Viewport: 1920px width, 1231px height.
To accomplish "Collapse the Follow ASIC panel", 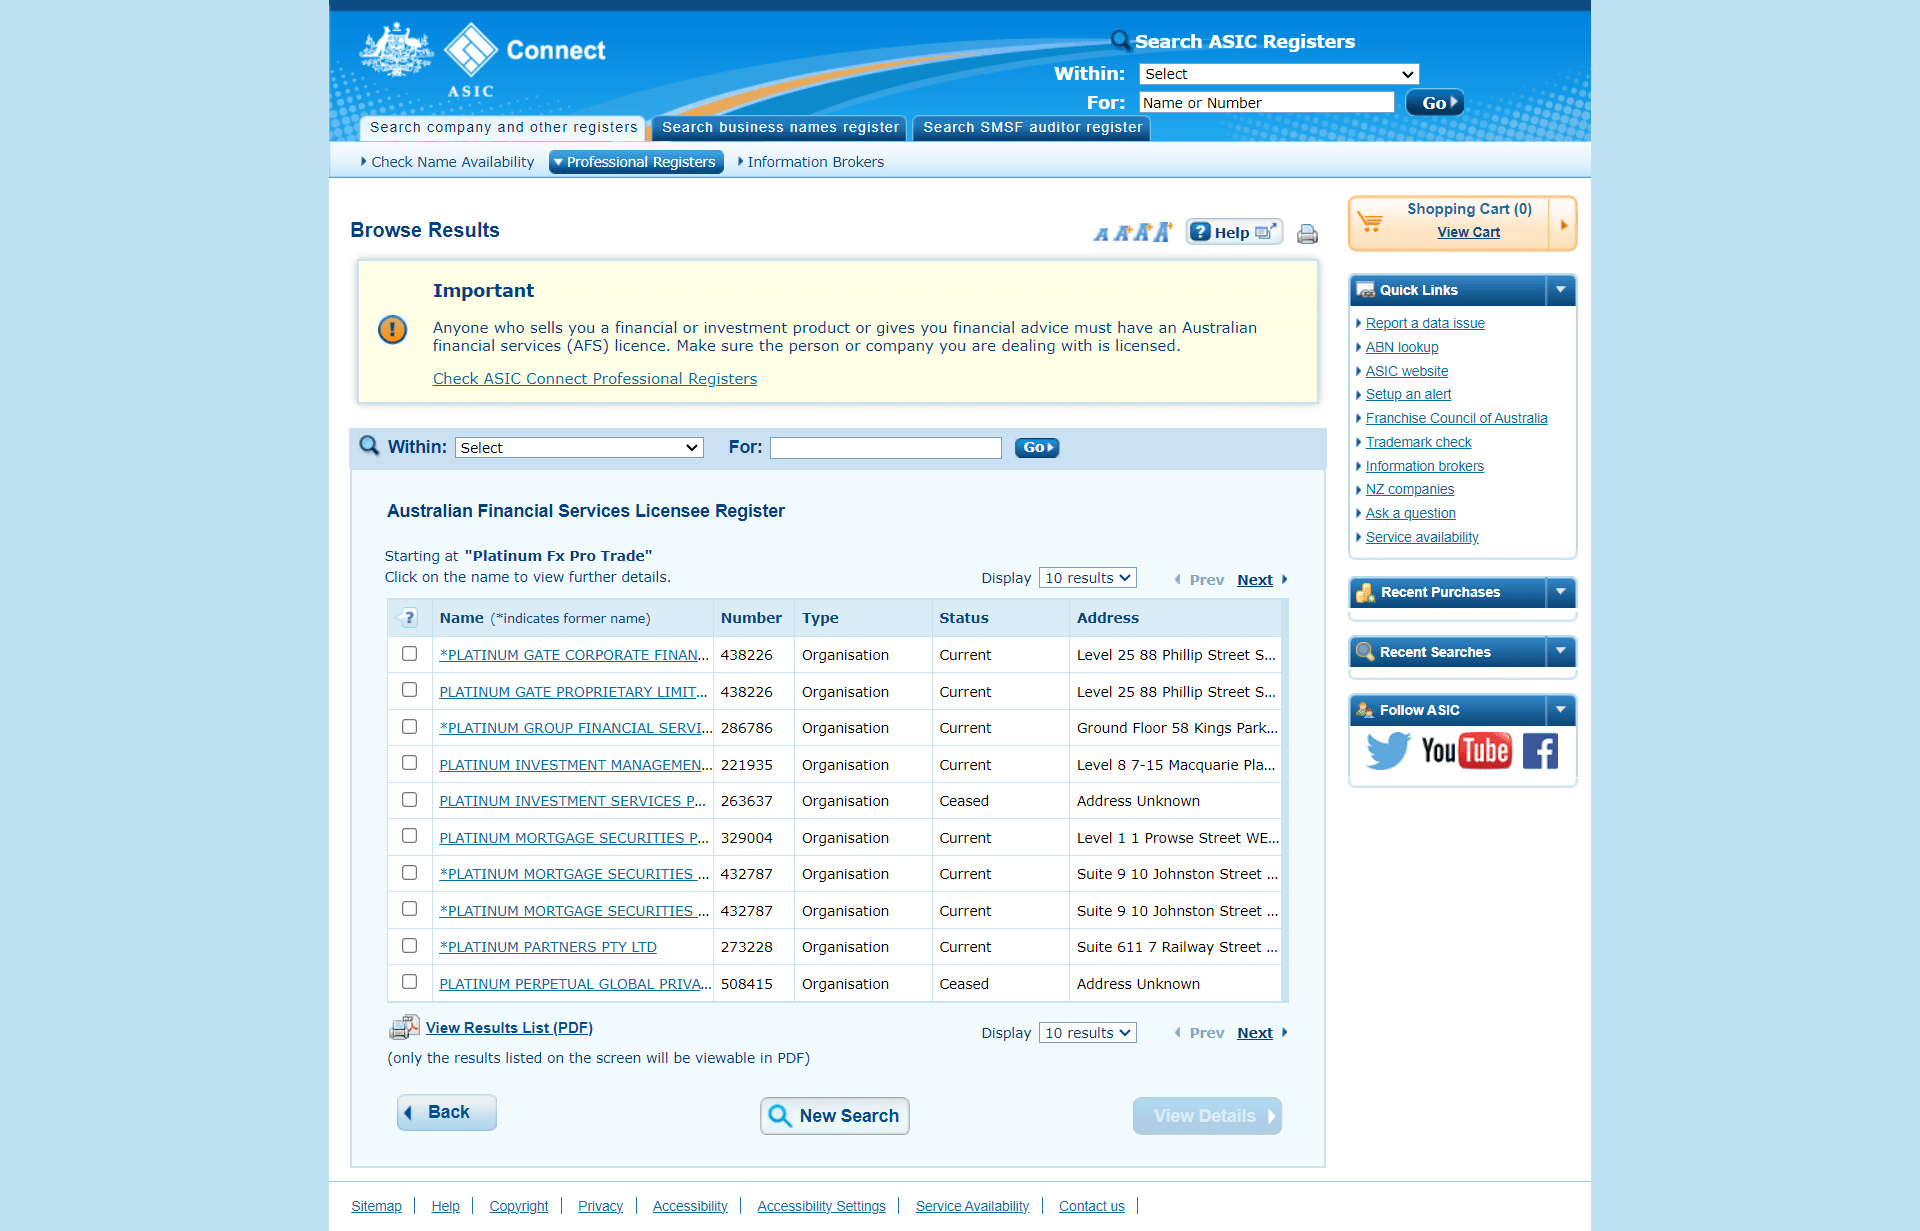I will coord(1561,710).
